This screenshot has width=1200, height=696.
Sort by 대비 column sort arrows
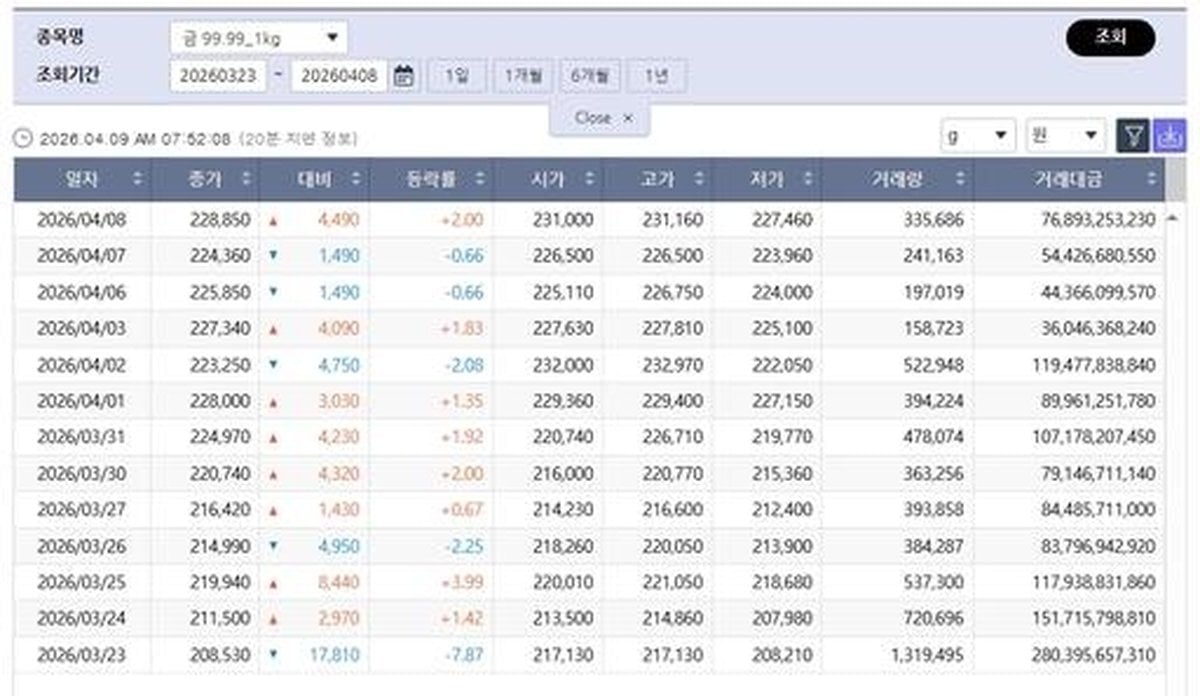click(354, 180)
